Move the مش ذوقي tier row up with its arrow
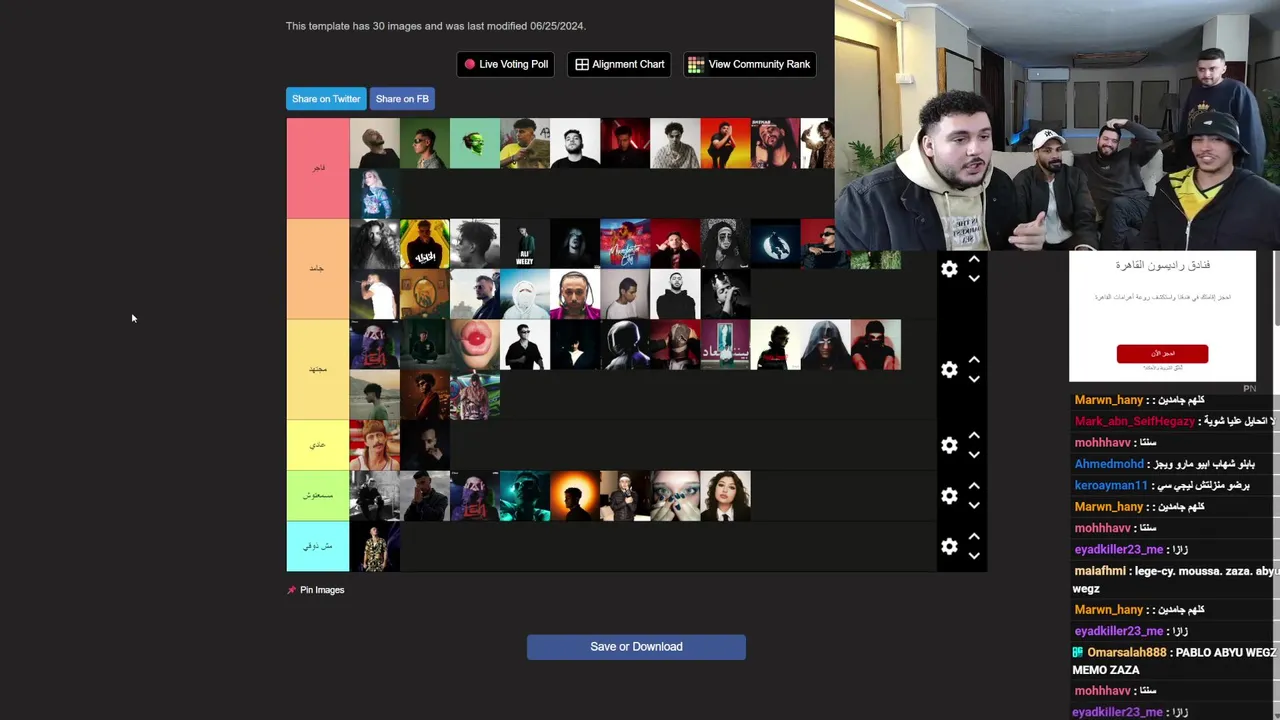 coord(974,537)
